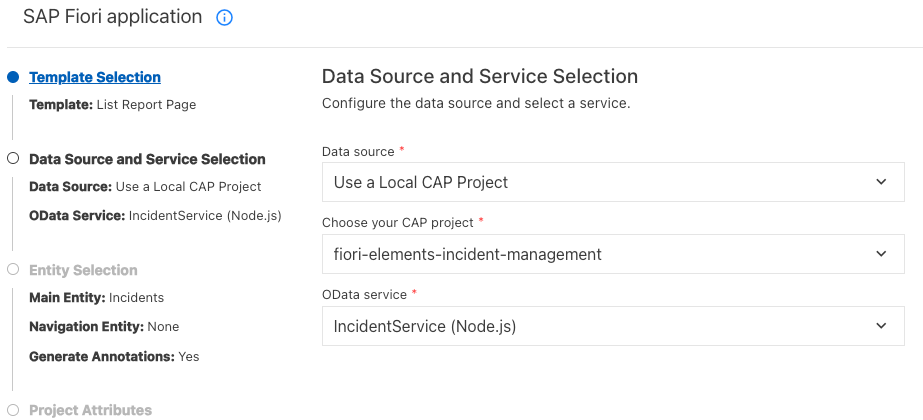
Task: Open the 'Use a Local CAP Project' dropdown
Action: click(605, 182)
